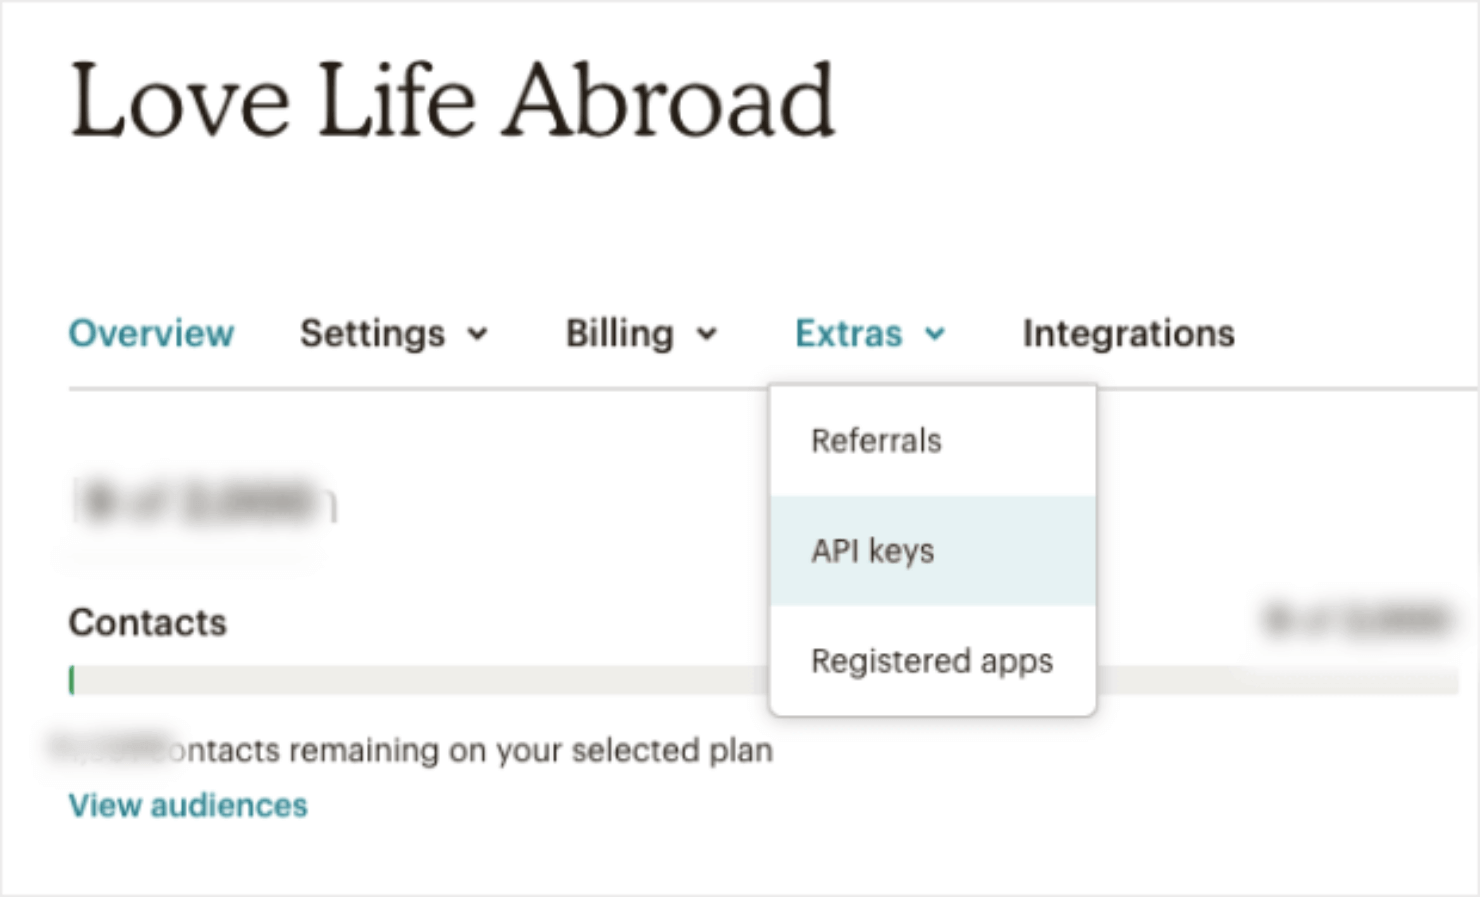This screenshot has height=897, width=1480.
Task: Click the blurred text above Contacts
Action: [x=200, y=502]
